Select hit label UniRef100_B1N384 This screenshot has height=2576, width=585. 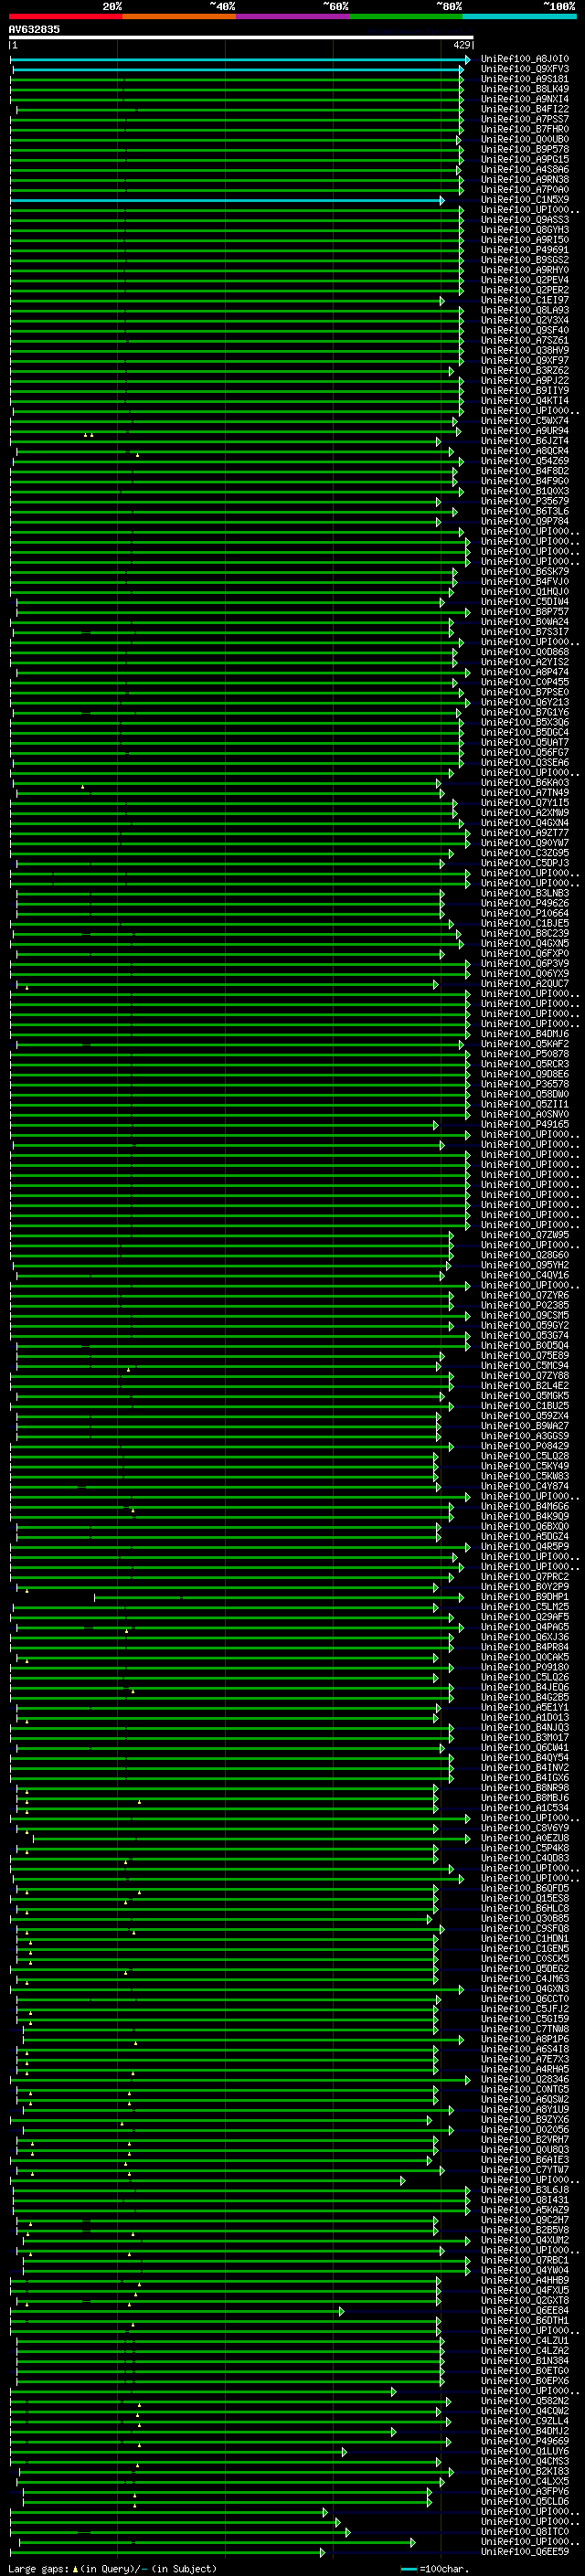coord(525,2361)
